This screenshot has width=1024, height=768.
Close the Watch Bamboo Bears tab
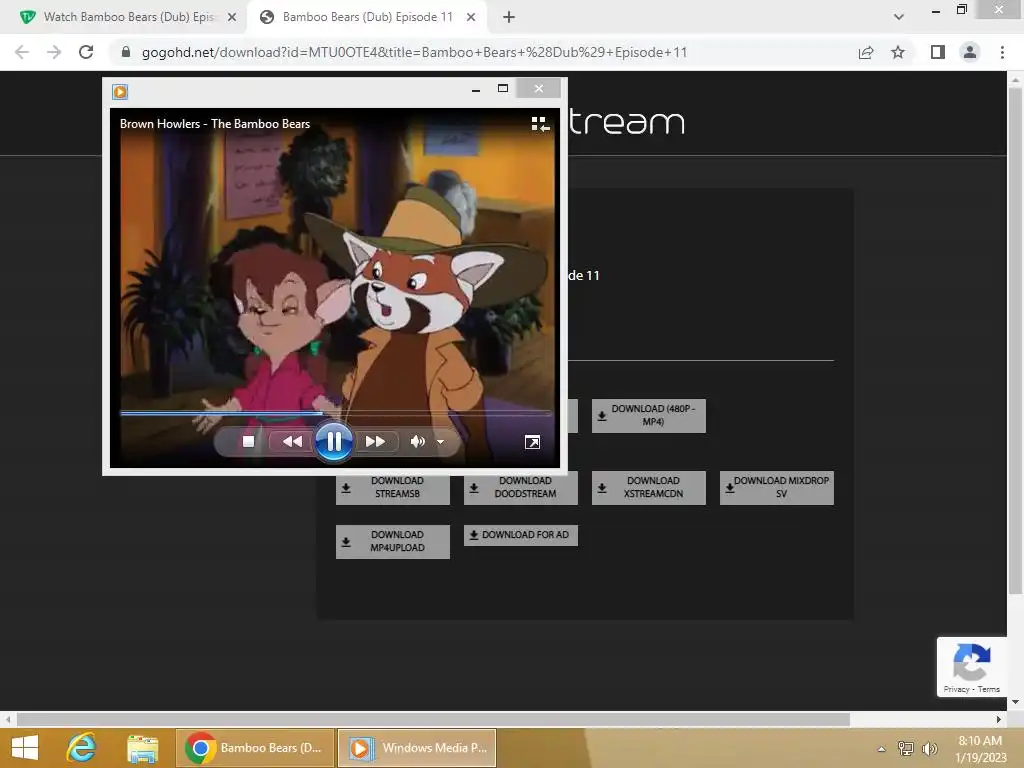pos(232,18)
